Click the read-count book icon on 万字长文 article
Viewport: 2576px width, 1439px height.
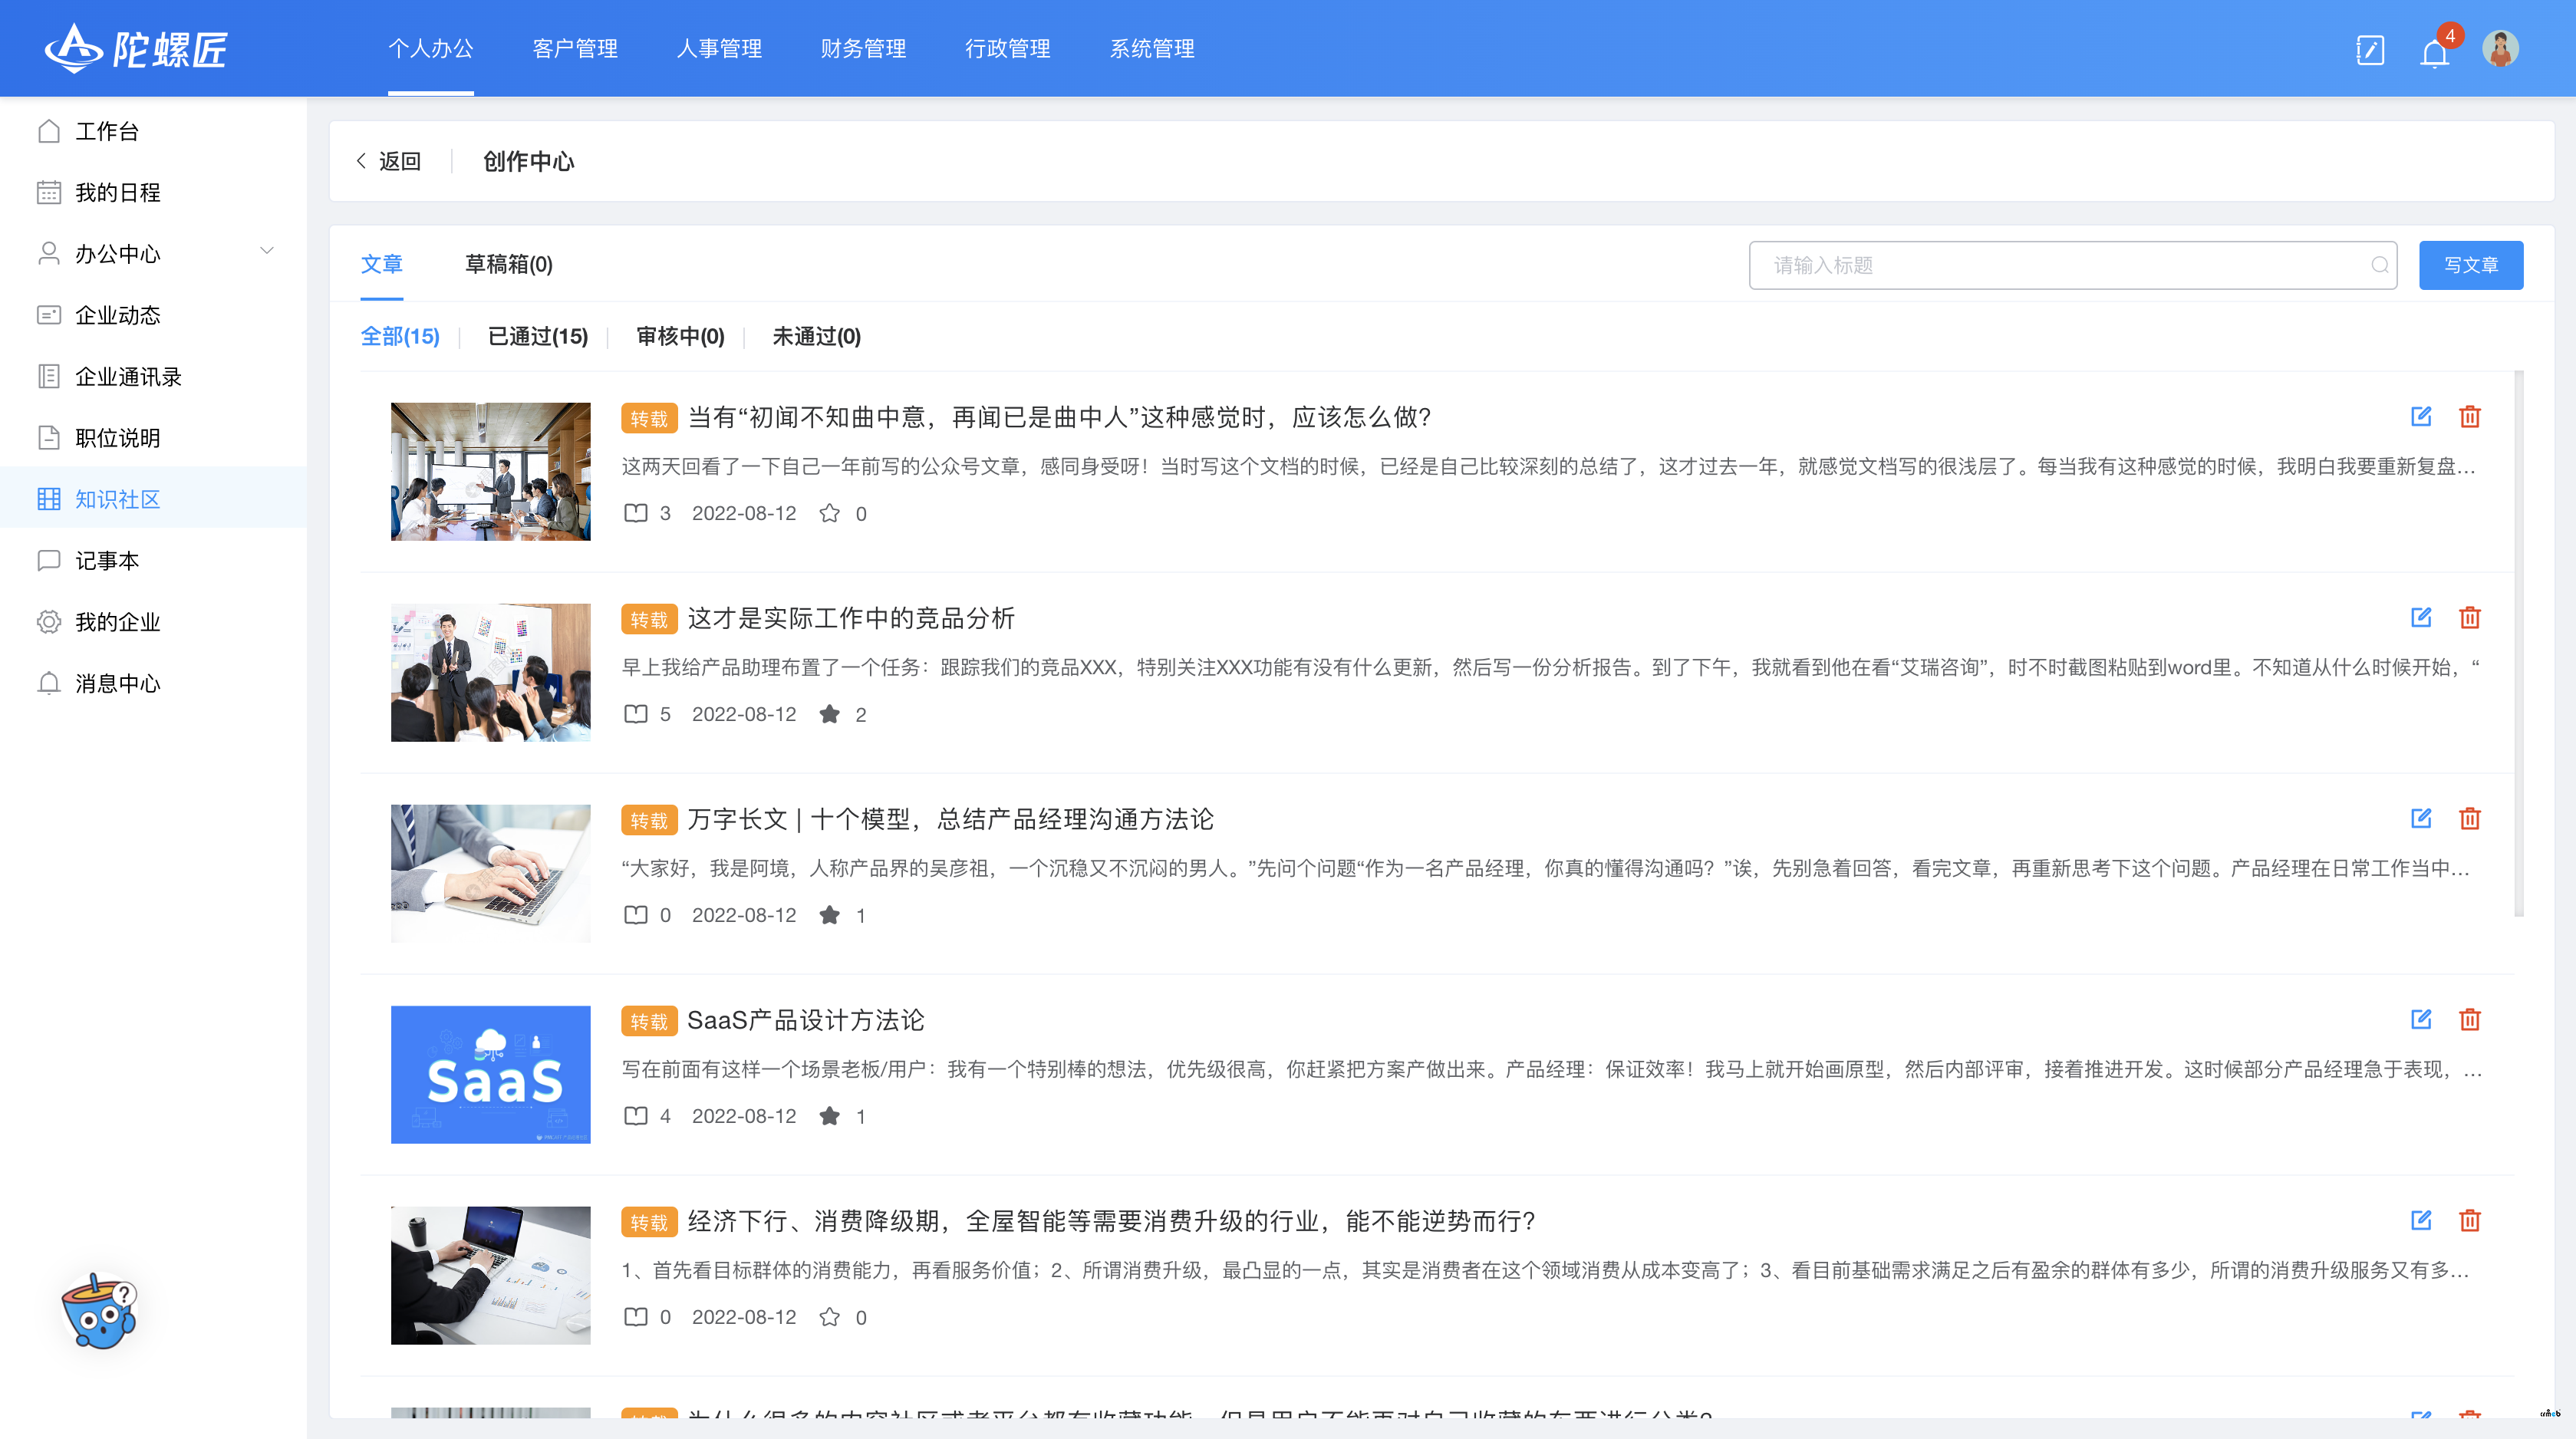click(x=636, y=915)
